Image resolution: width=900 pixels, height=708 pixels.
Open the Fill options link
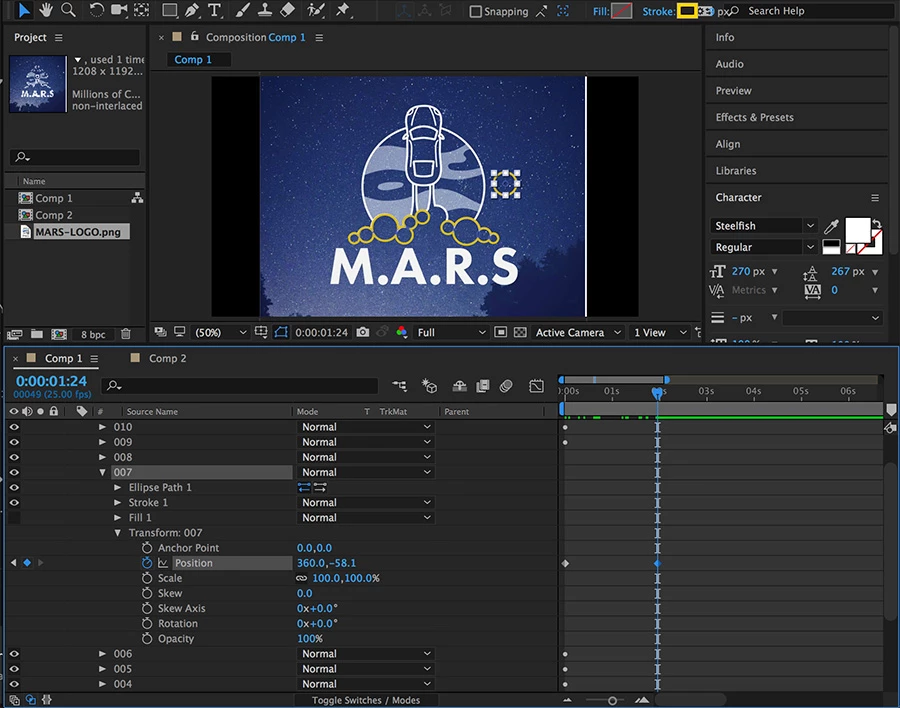(600, 11)
